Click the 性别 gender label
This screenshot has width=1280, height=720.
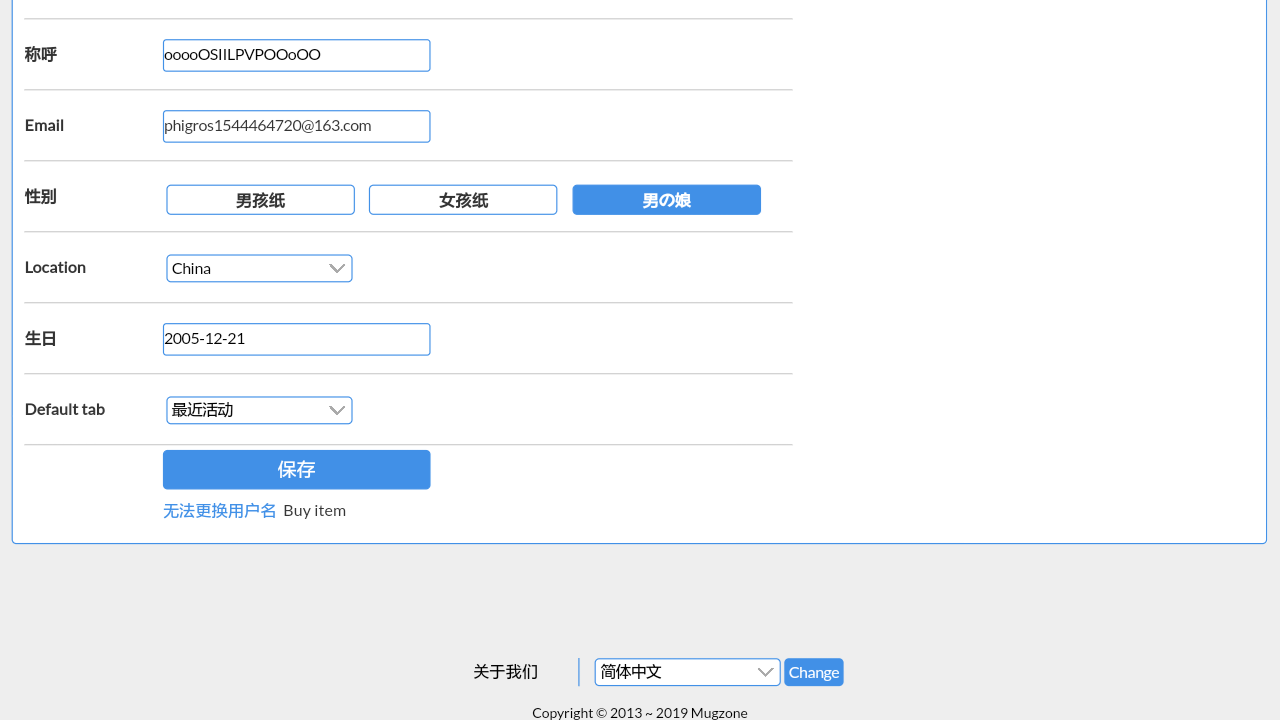tap(41, 196)
